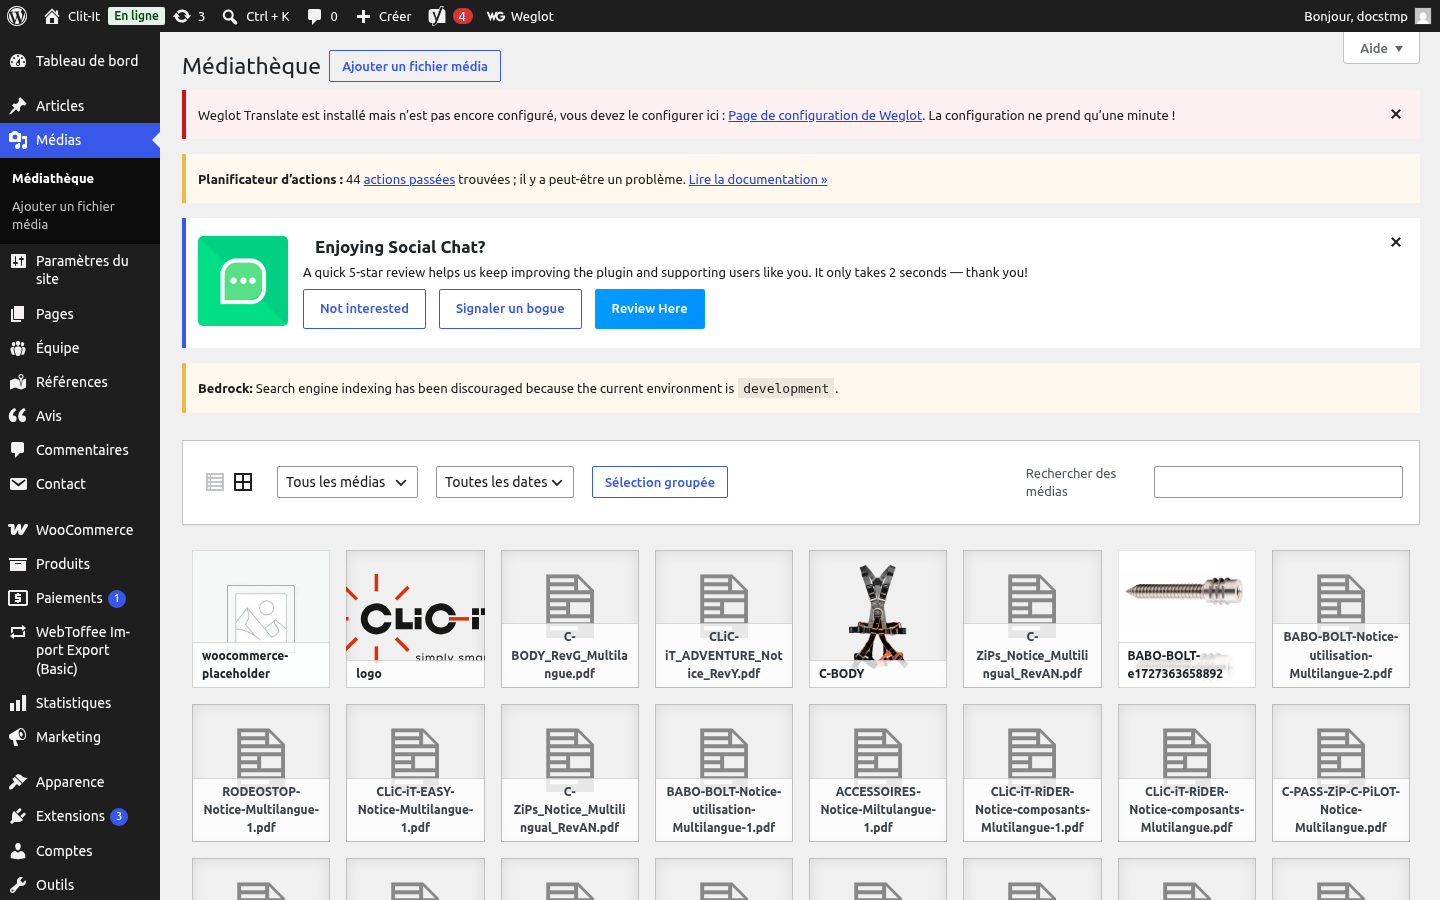Image resolution: width=1440 pixels, height=900 pixels.
Task: Click the comments bubble in admin bar
Action: click(322, 16)
